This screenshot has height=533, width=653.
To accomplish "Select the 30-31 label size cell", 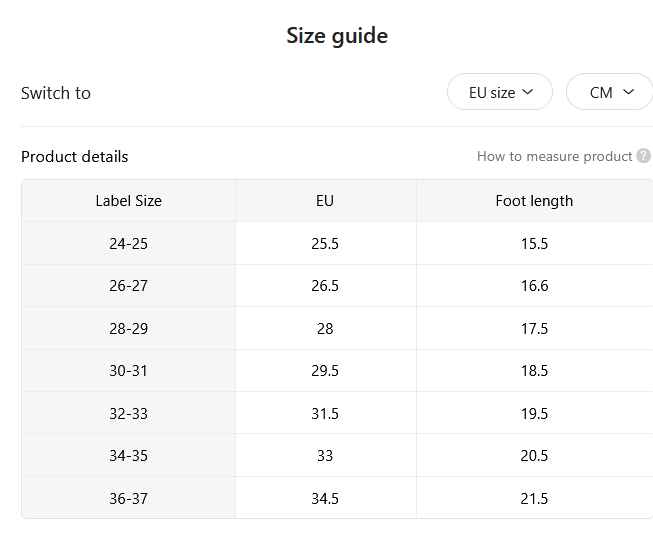I will pyautogui.click(x=129, y=371).
